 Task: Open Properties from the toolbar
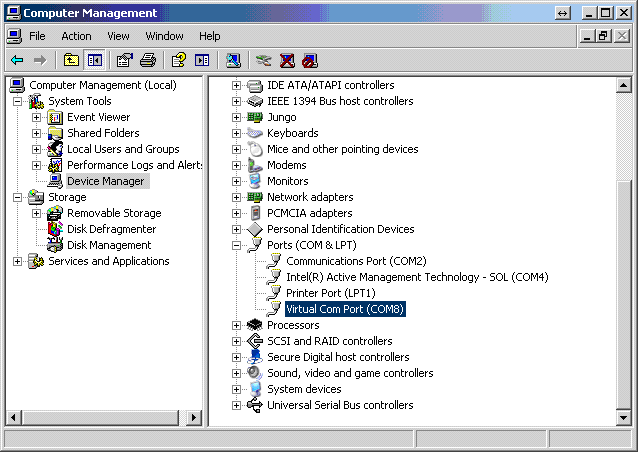coord(125,60)
